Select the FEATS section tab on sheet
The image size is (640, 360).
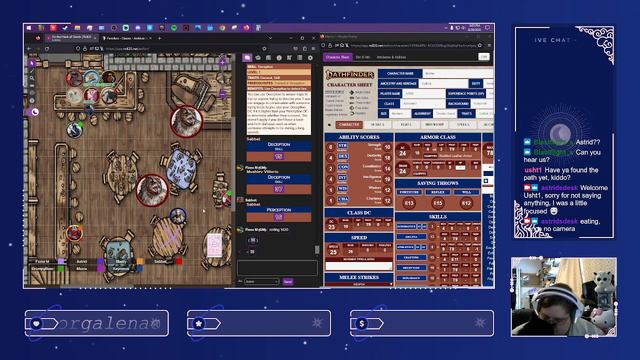coord(406,124)
